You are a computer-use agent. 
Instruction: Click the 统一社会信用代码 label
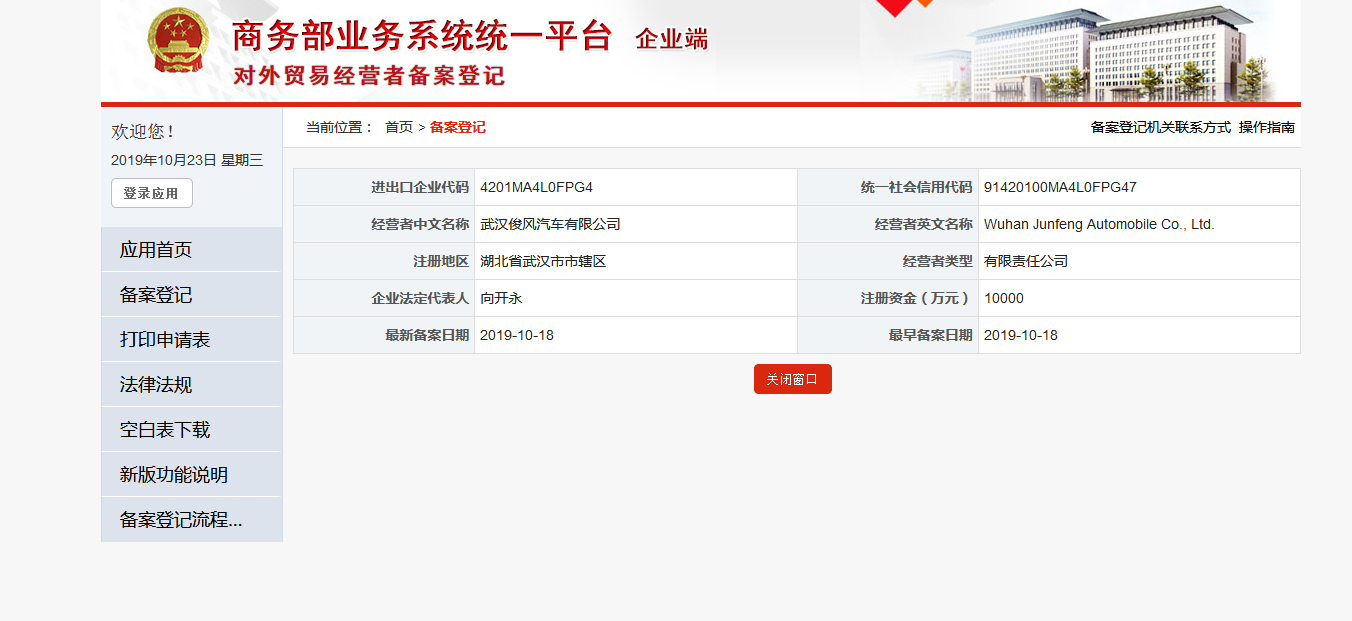click(917, 187)
